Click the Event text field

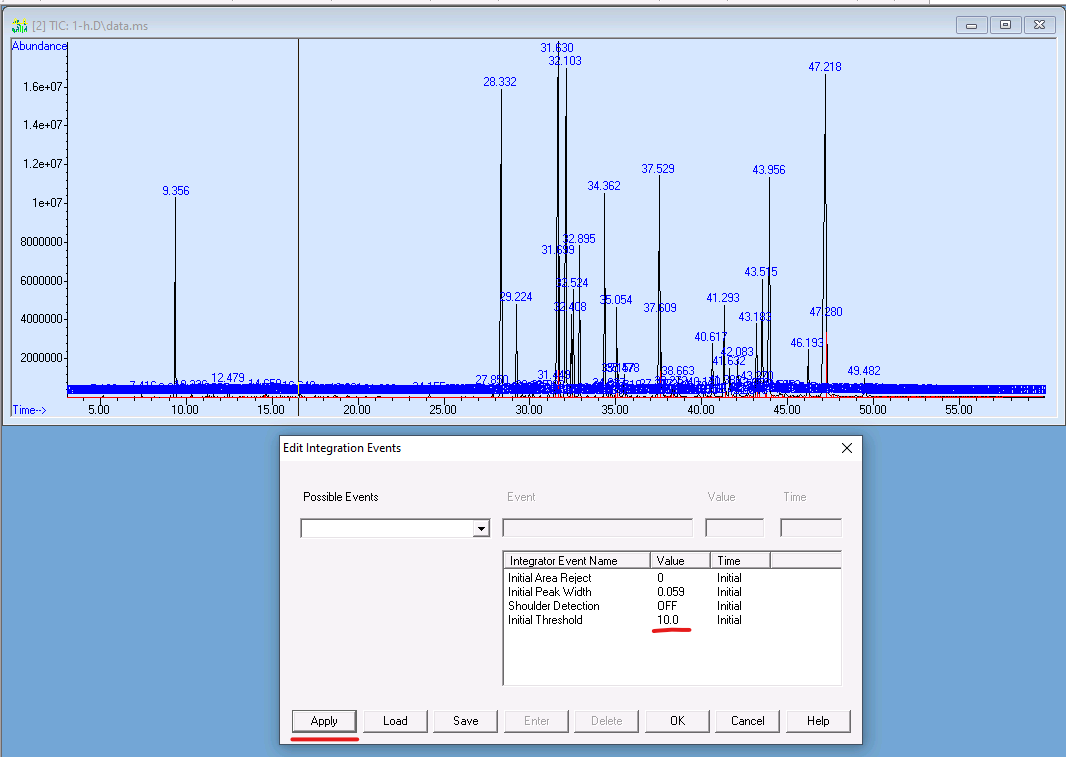[597, 528]
